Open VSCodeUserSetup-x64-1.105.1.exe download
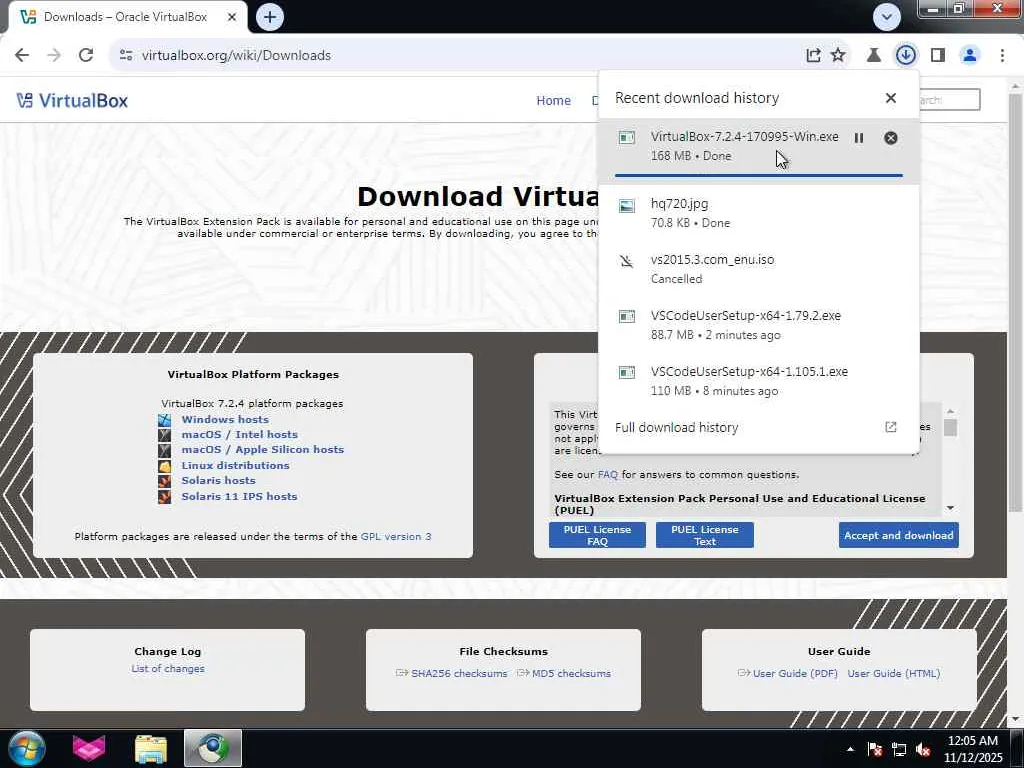 pos(759,381)
